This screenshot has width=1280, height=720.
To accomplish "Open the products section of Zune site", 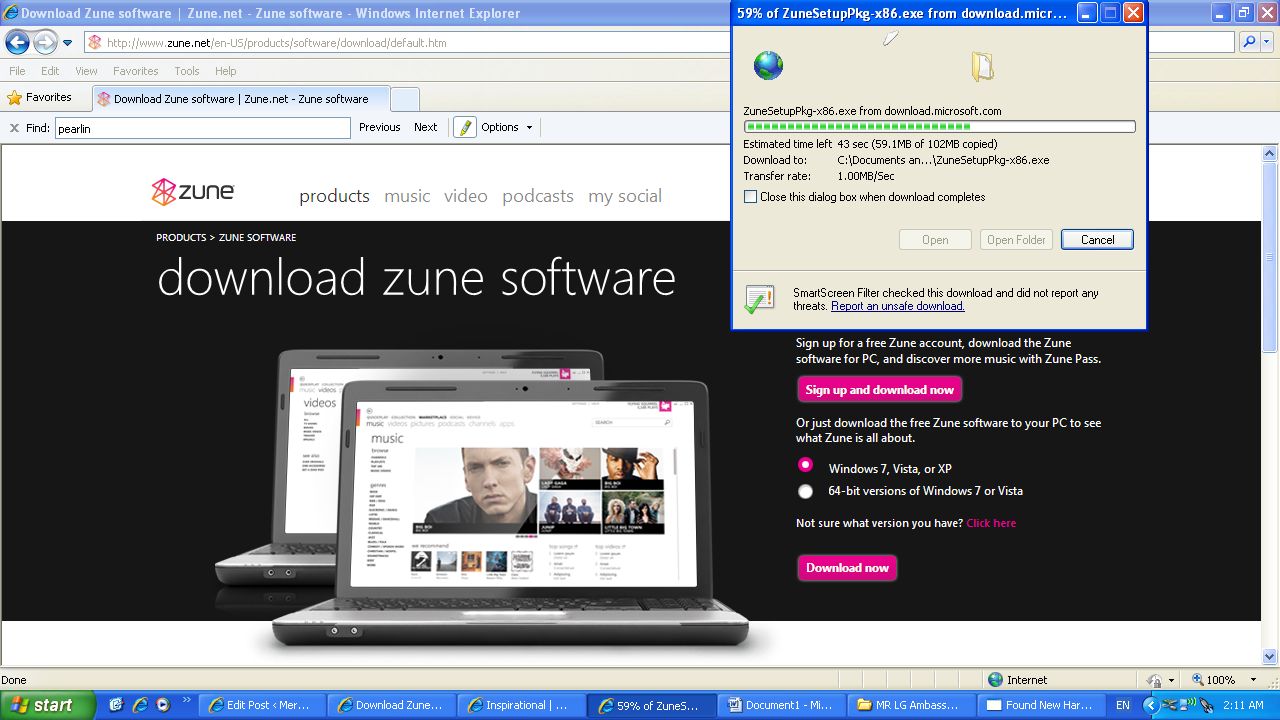I will (x=334, y=196).
